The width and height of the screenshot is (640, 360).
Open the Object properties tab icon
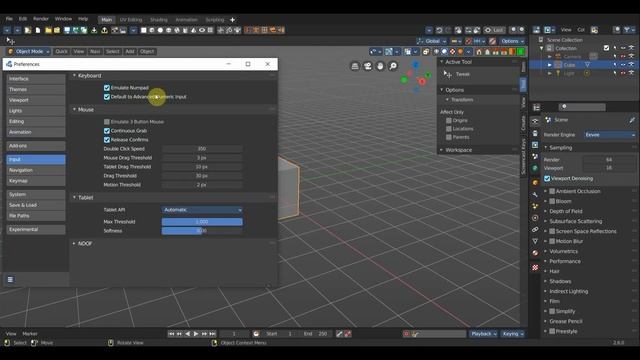[x=535, y=182]
